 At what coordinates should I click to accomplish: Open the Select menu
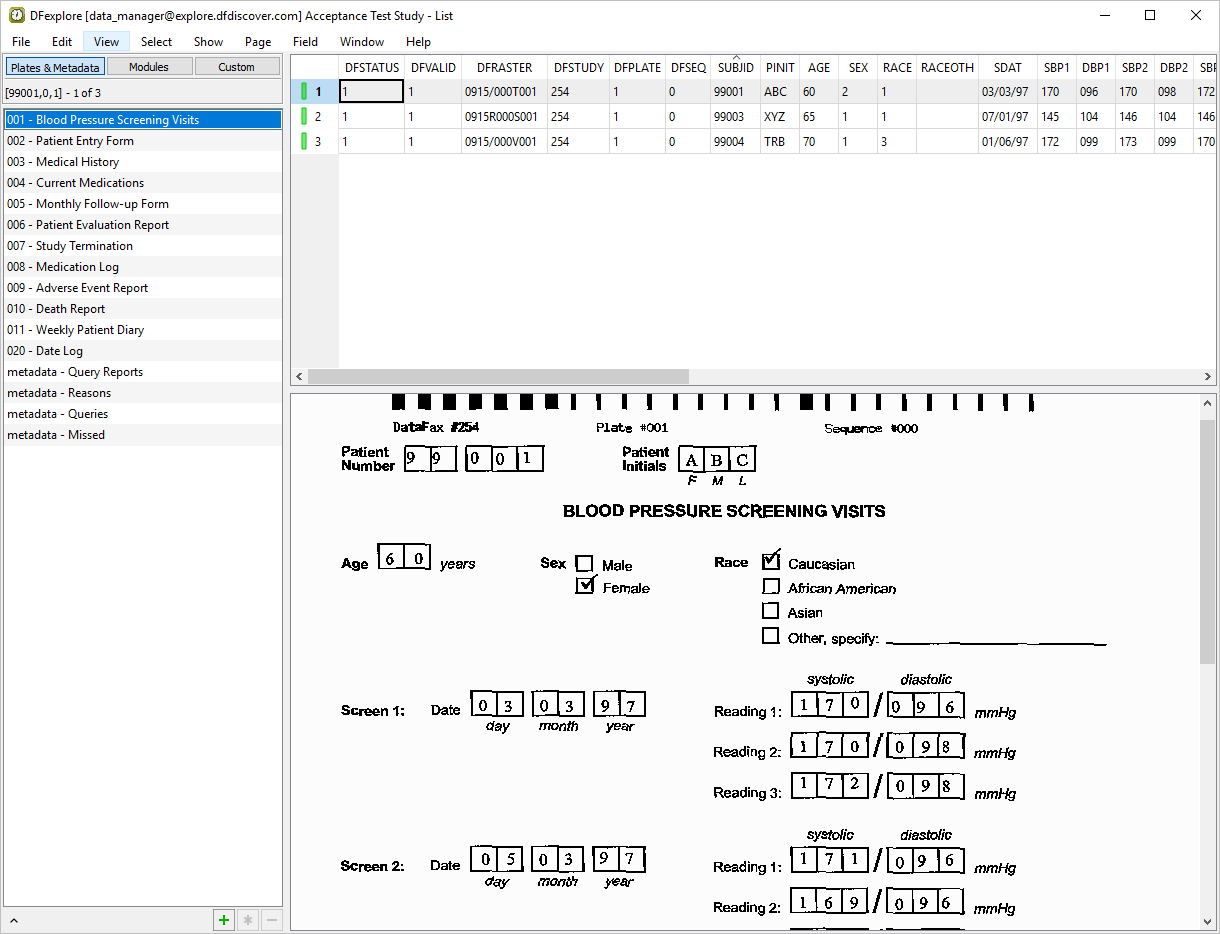156,42
